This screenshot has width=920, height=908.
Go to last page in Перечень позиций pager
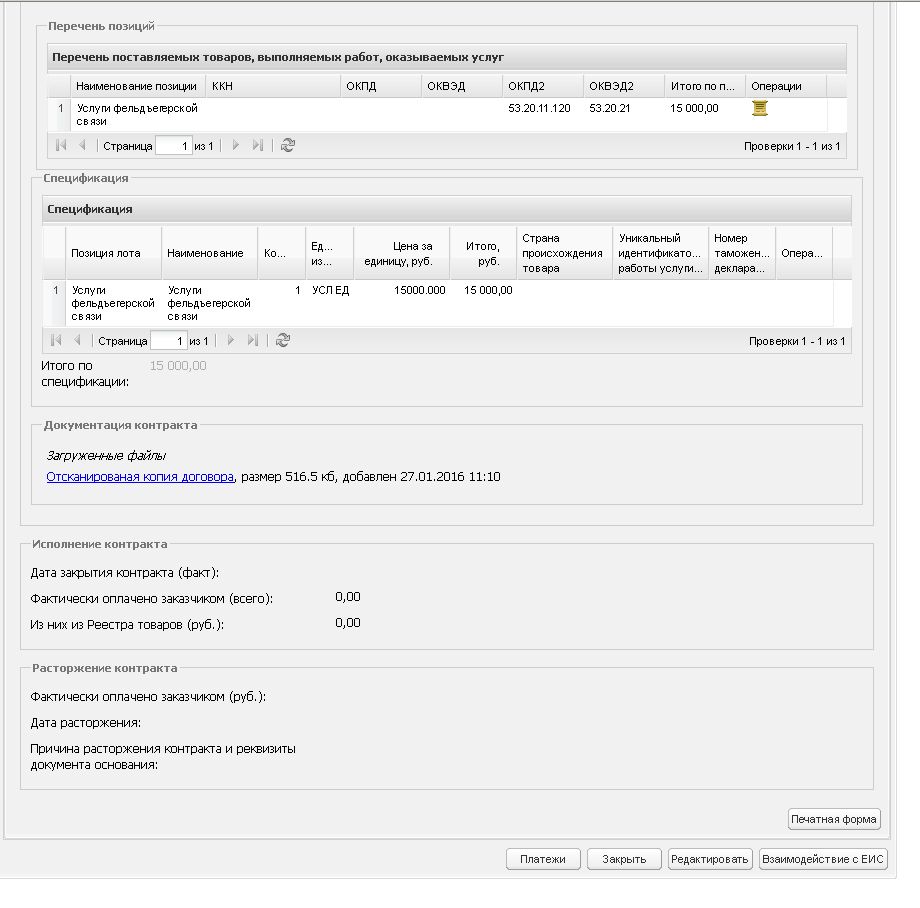point(258,145)
